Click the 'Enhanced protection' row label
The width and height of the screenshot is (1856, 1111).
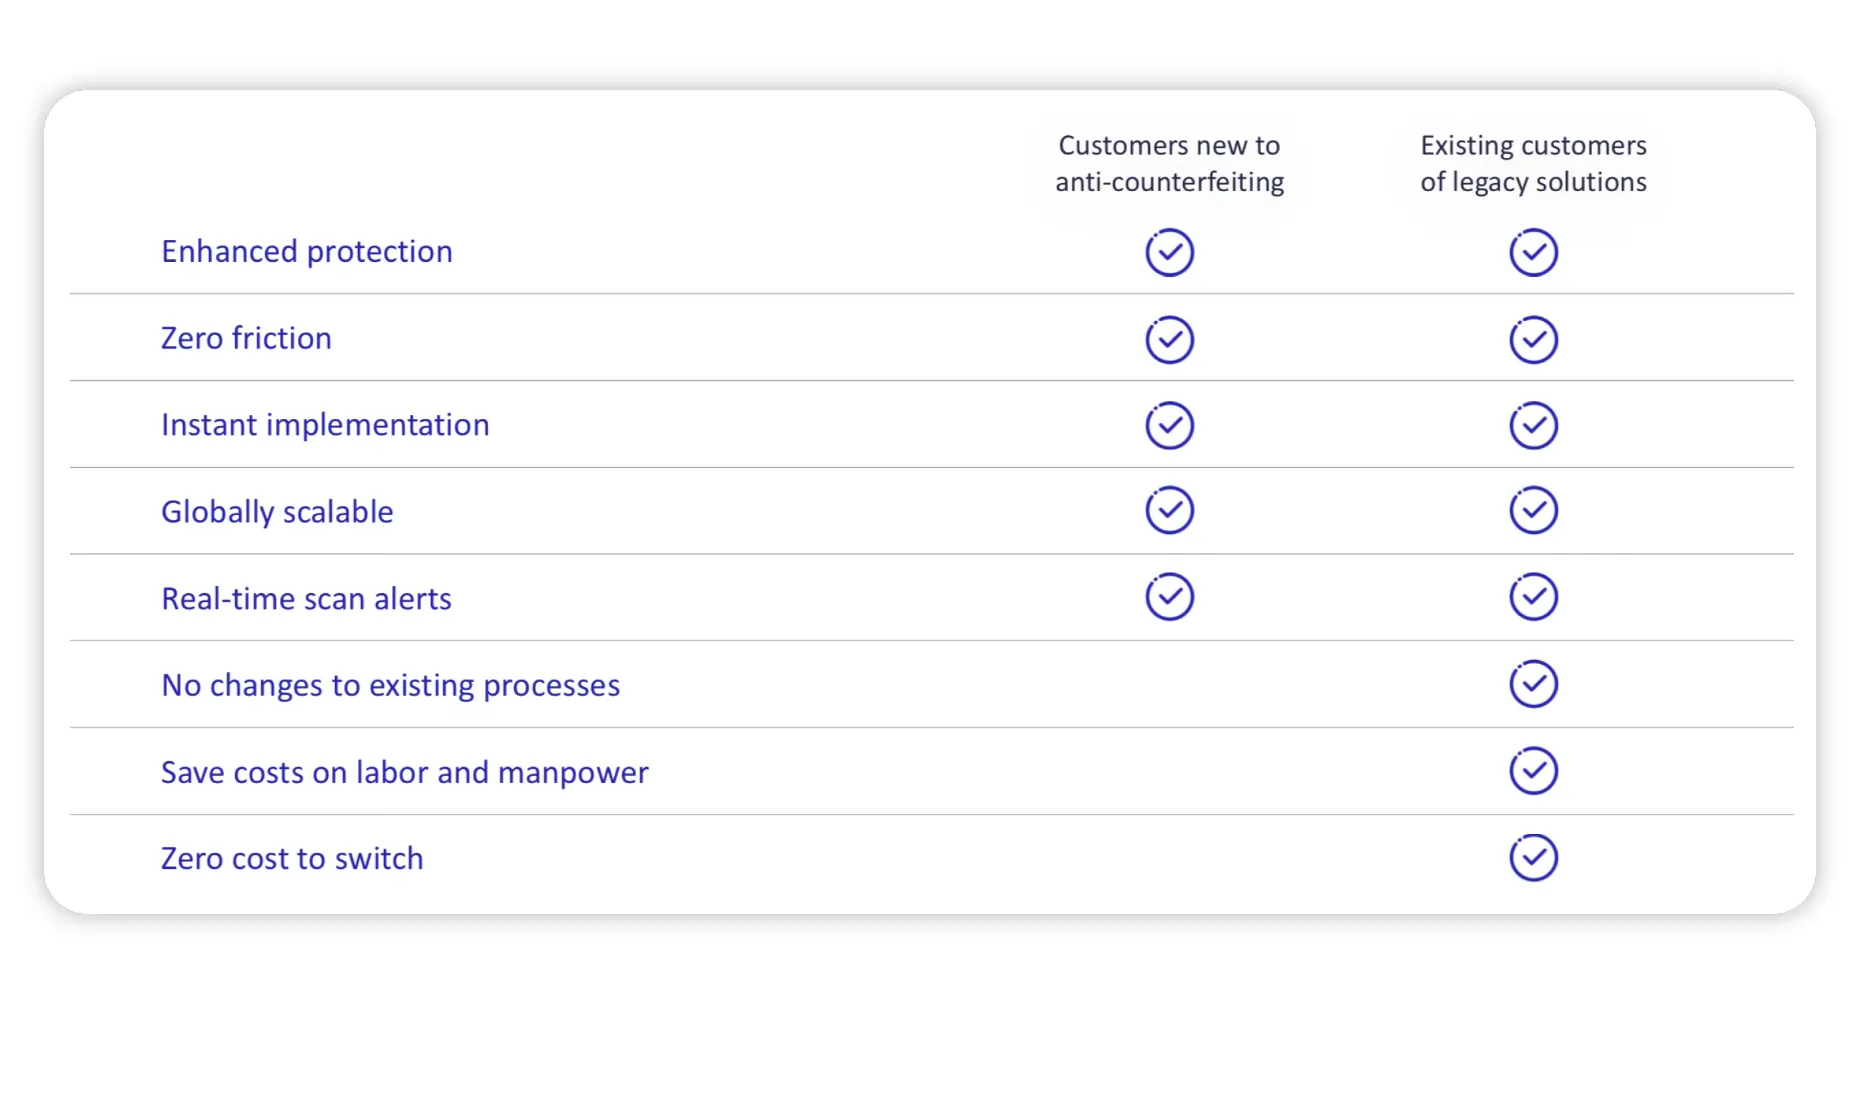(307, 251)
